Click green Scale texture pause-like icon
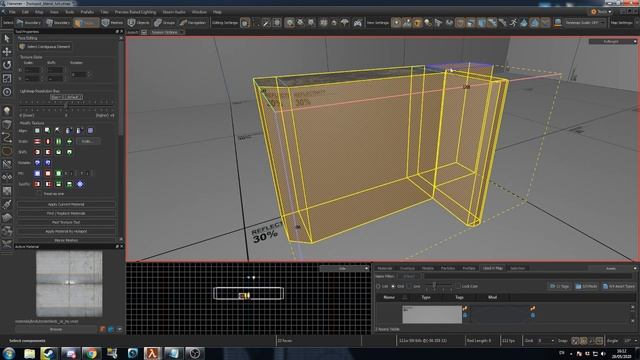 pyautogui.click(x=58, y=141)
